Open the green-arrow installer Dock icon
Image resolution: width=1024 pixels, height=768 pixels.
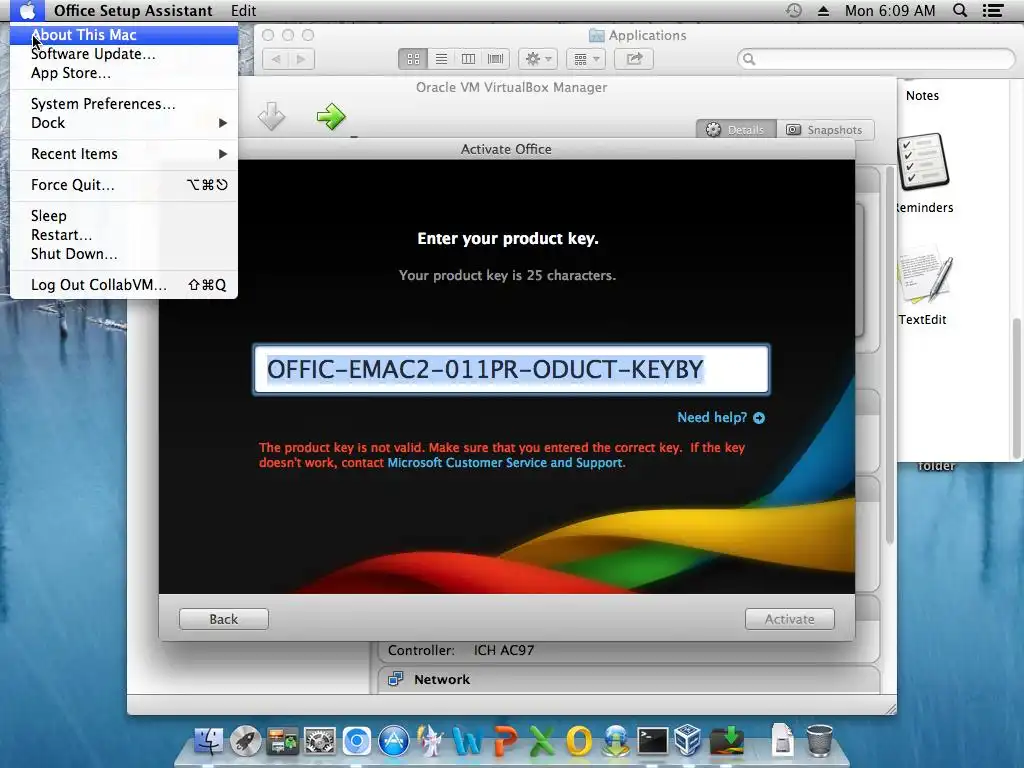[727, 741]
